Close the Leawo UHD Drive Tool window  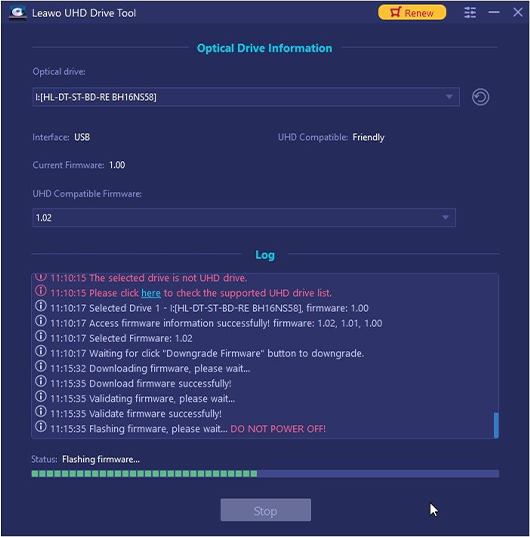click(518, 13)
